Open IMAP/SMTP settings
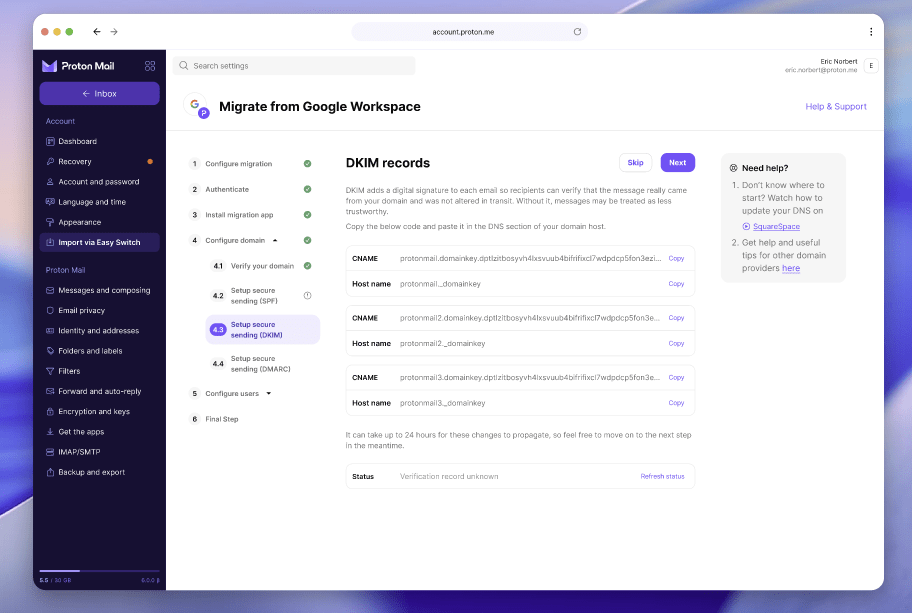 (x=99, y=452)
